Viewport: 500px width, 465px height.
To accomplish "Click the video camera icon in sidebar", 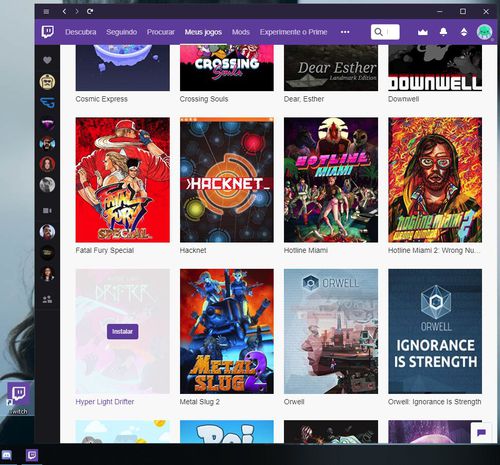I will 47,211.
